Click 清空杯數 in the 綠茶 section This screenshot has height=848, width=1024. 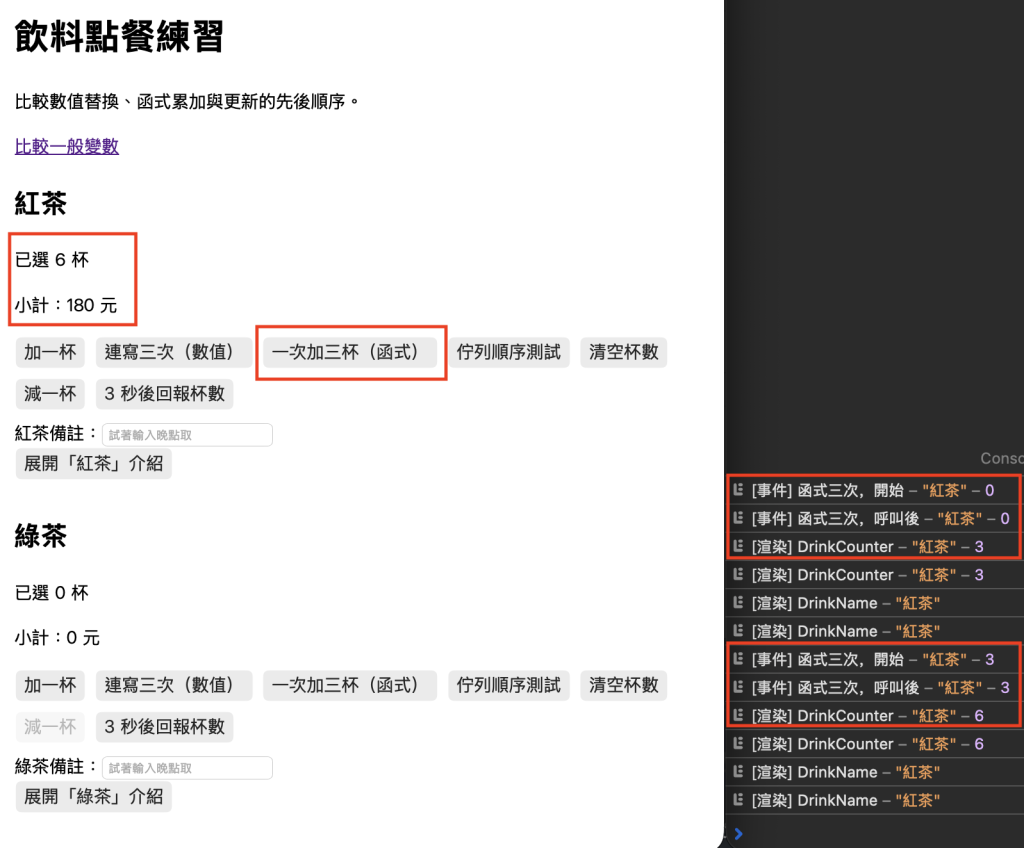click(x=624, y=685)
